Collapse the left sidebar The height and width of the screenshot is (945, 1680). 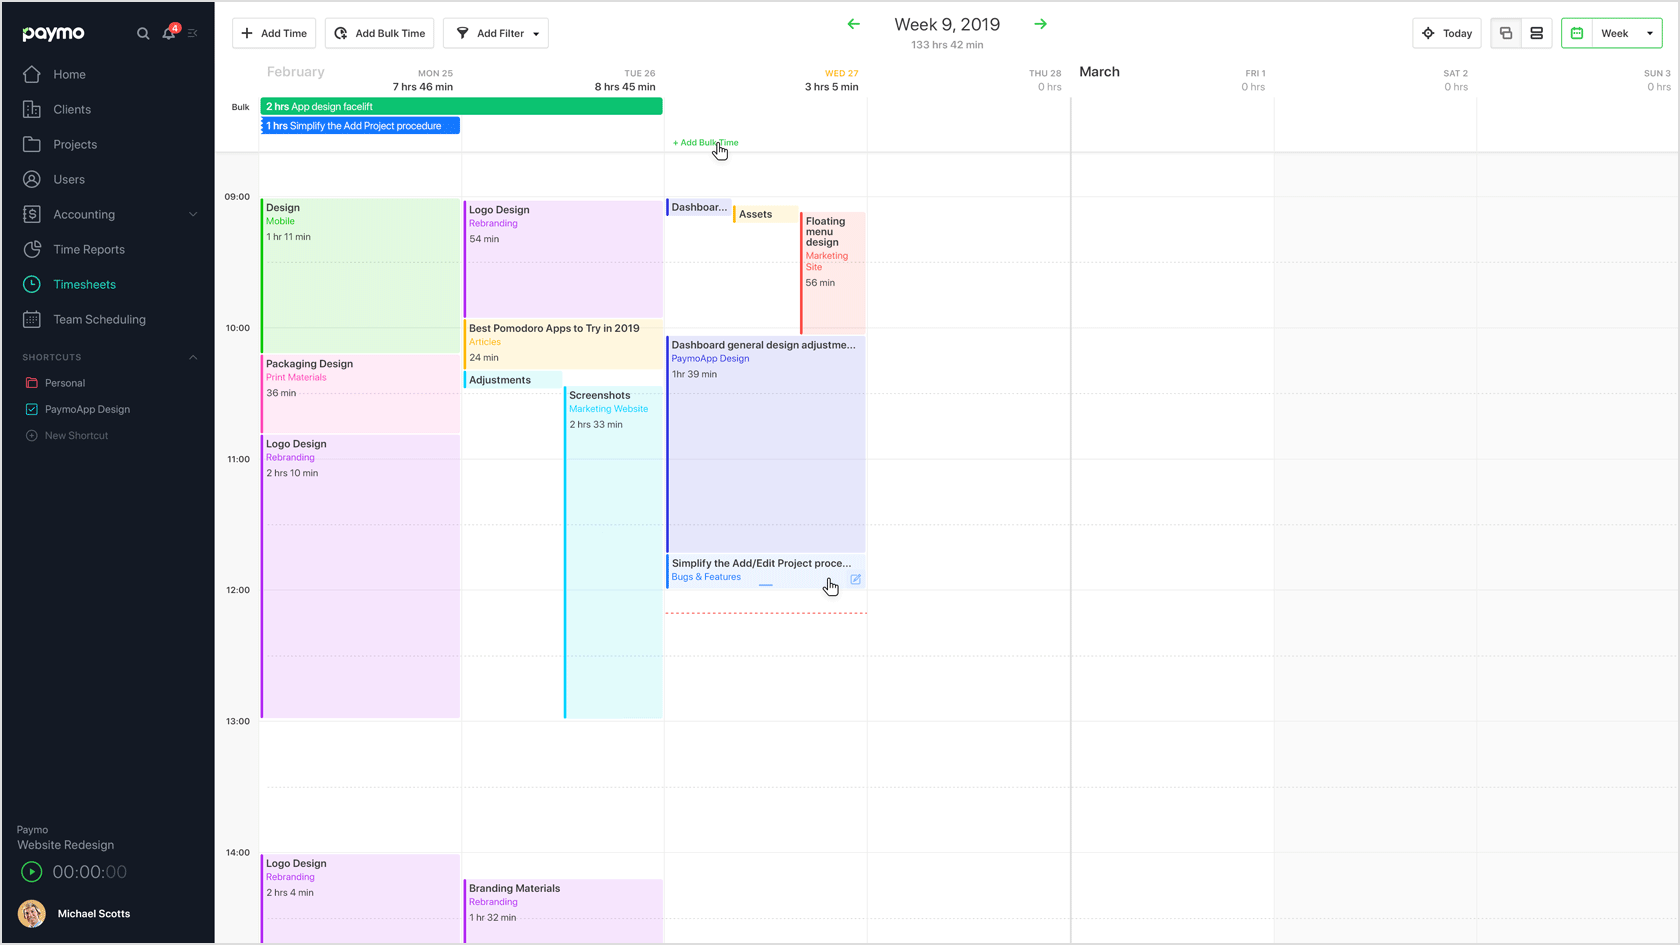192,32
